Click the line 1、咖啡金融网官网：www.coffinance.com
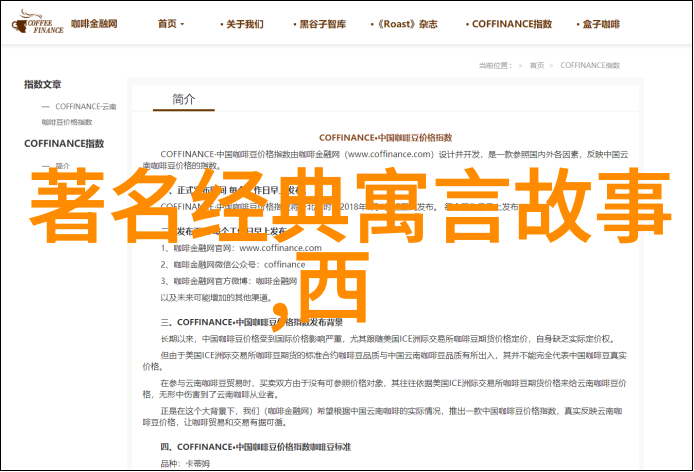 click(241, 248)
